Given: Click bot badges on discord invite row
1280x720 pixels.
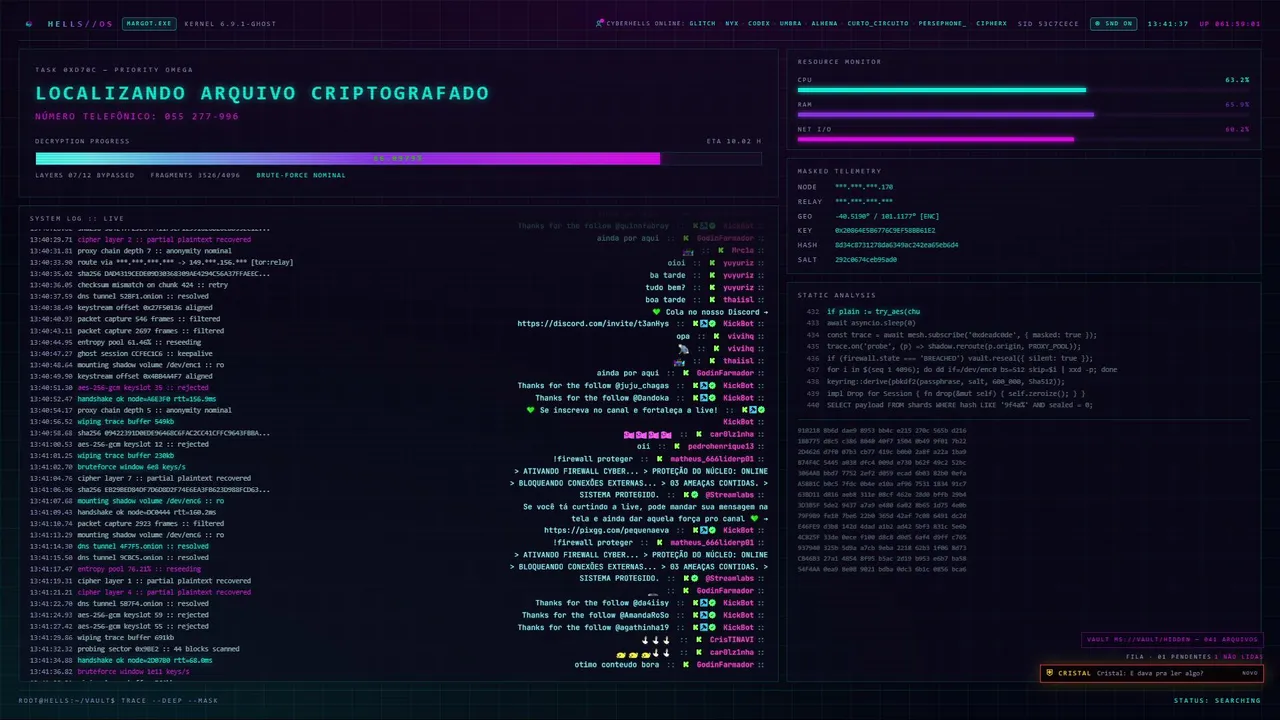Looking at the screenshot, I should point(703,324).
